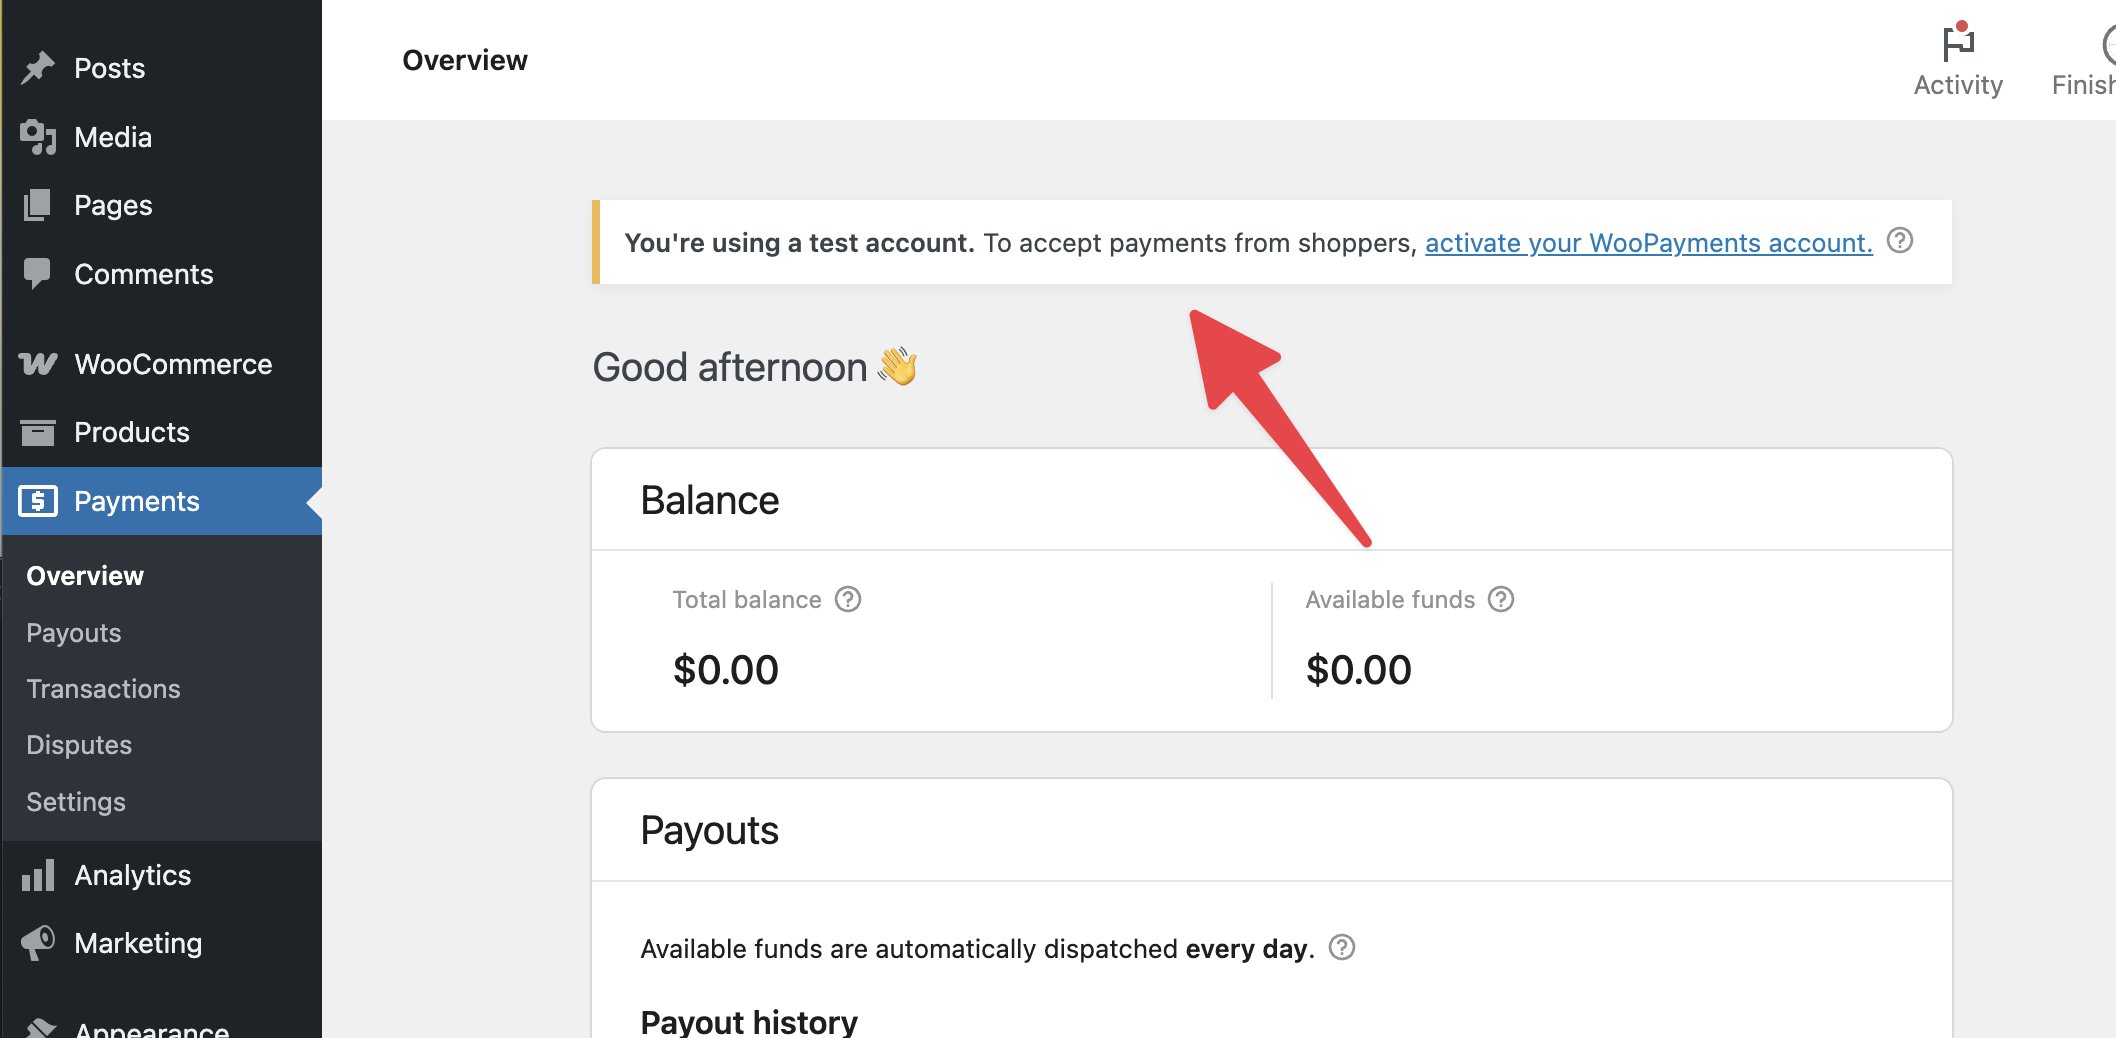The height and width of the screenshot is (1038, 2116).
Task: Go to the Disputes submenu page
Action: (79, 745)
